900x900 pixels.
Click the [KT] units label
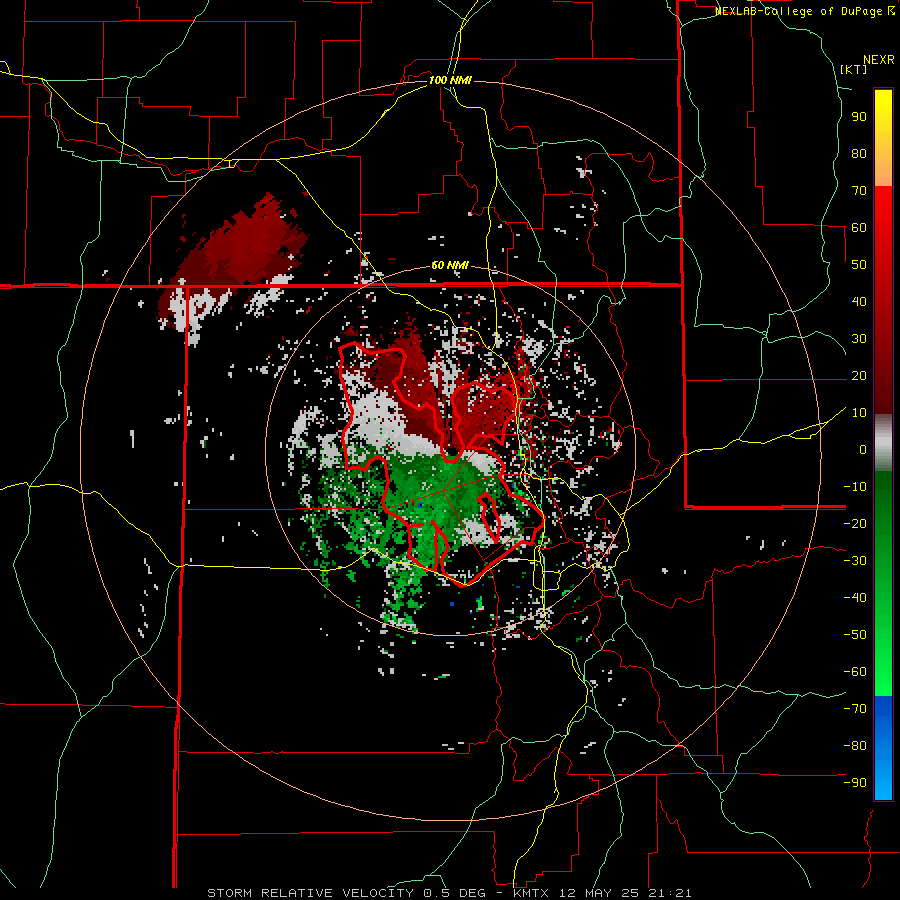click(854, 69)
